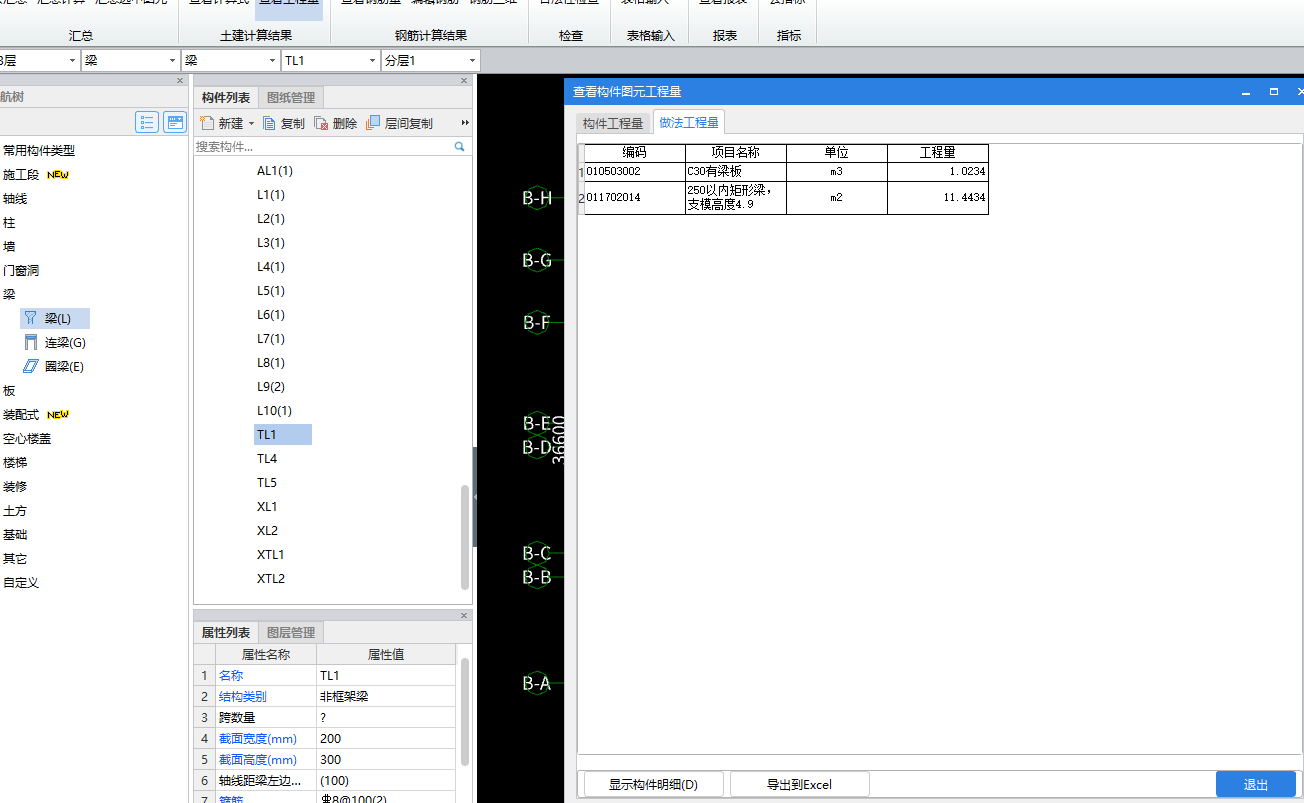Switch navigation tree to list view icon
Image resolution: width=1304 pixels, height=803 pixels.
point(148,122)
